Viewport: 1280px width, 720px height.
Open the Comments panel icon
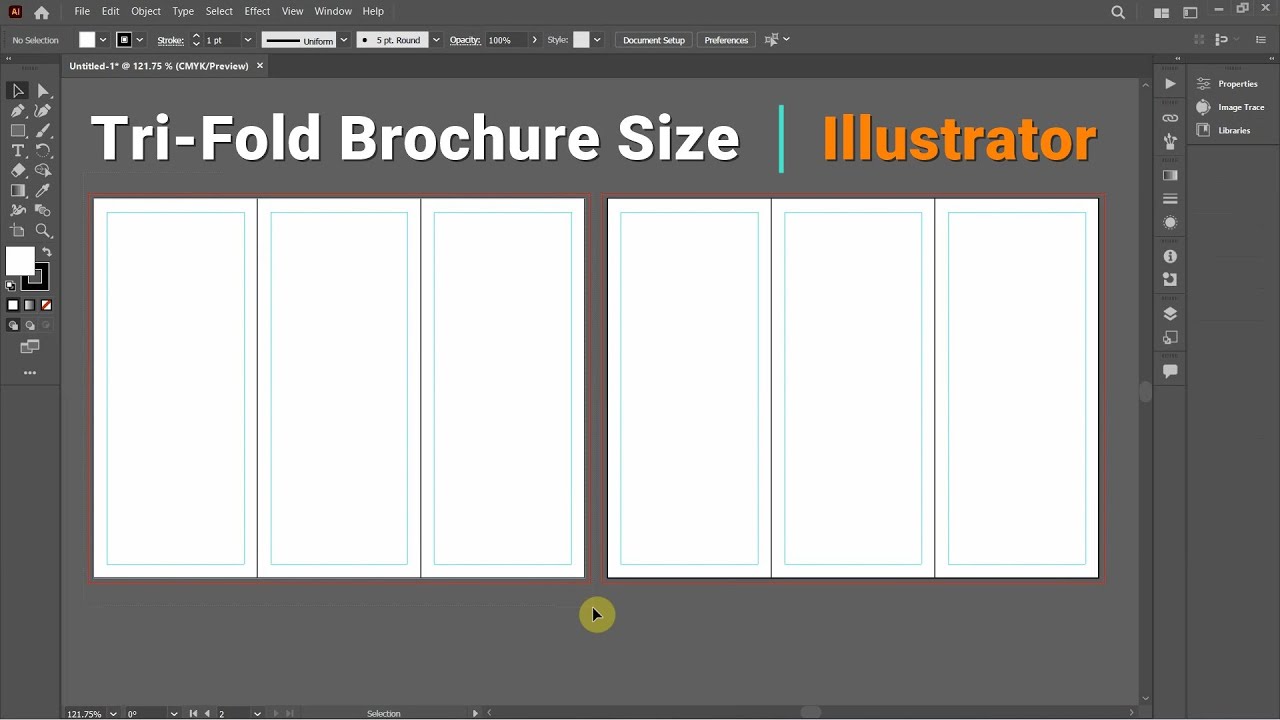coord(1170,371)
